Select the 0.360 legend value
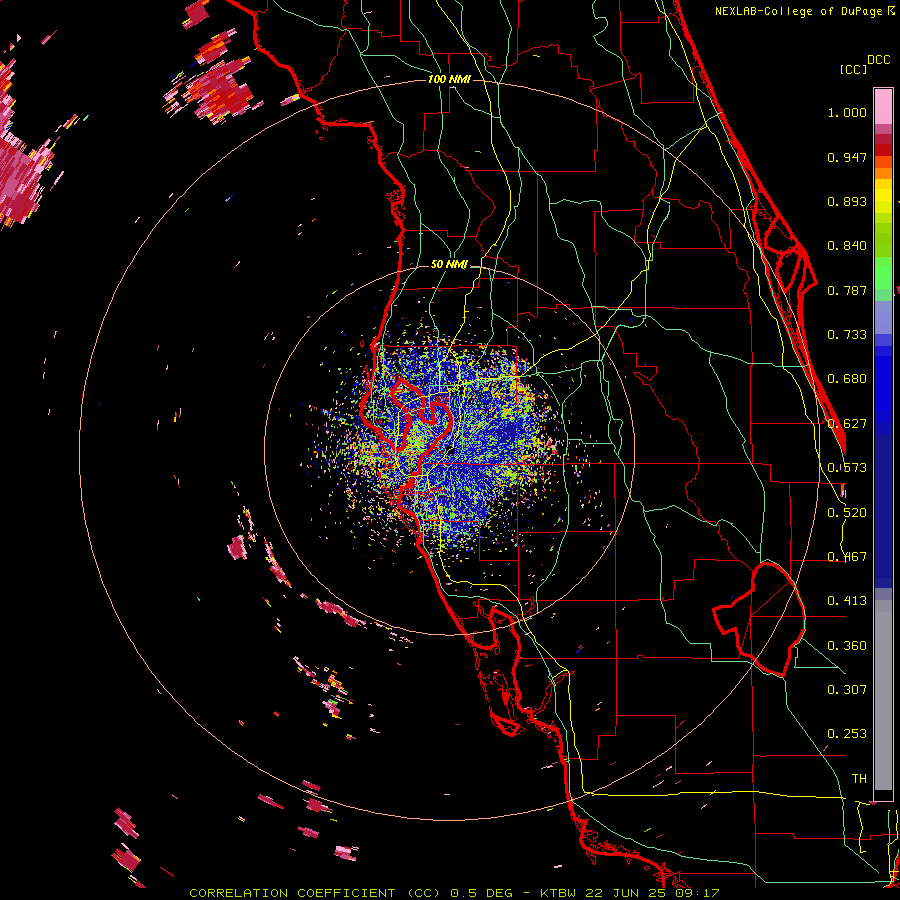Screen dimensions: 900x900 (847, 646)
